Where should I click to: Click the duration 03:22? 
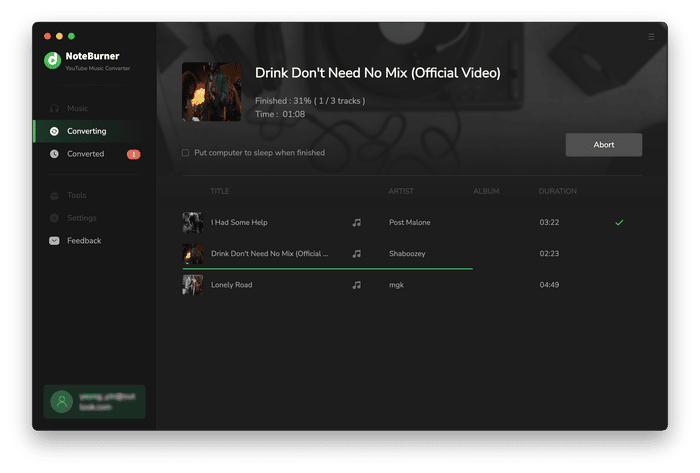click(x=549, y=222)
